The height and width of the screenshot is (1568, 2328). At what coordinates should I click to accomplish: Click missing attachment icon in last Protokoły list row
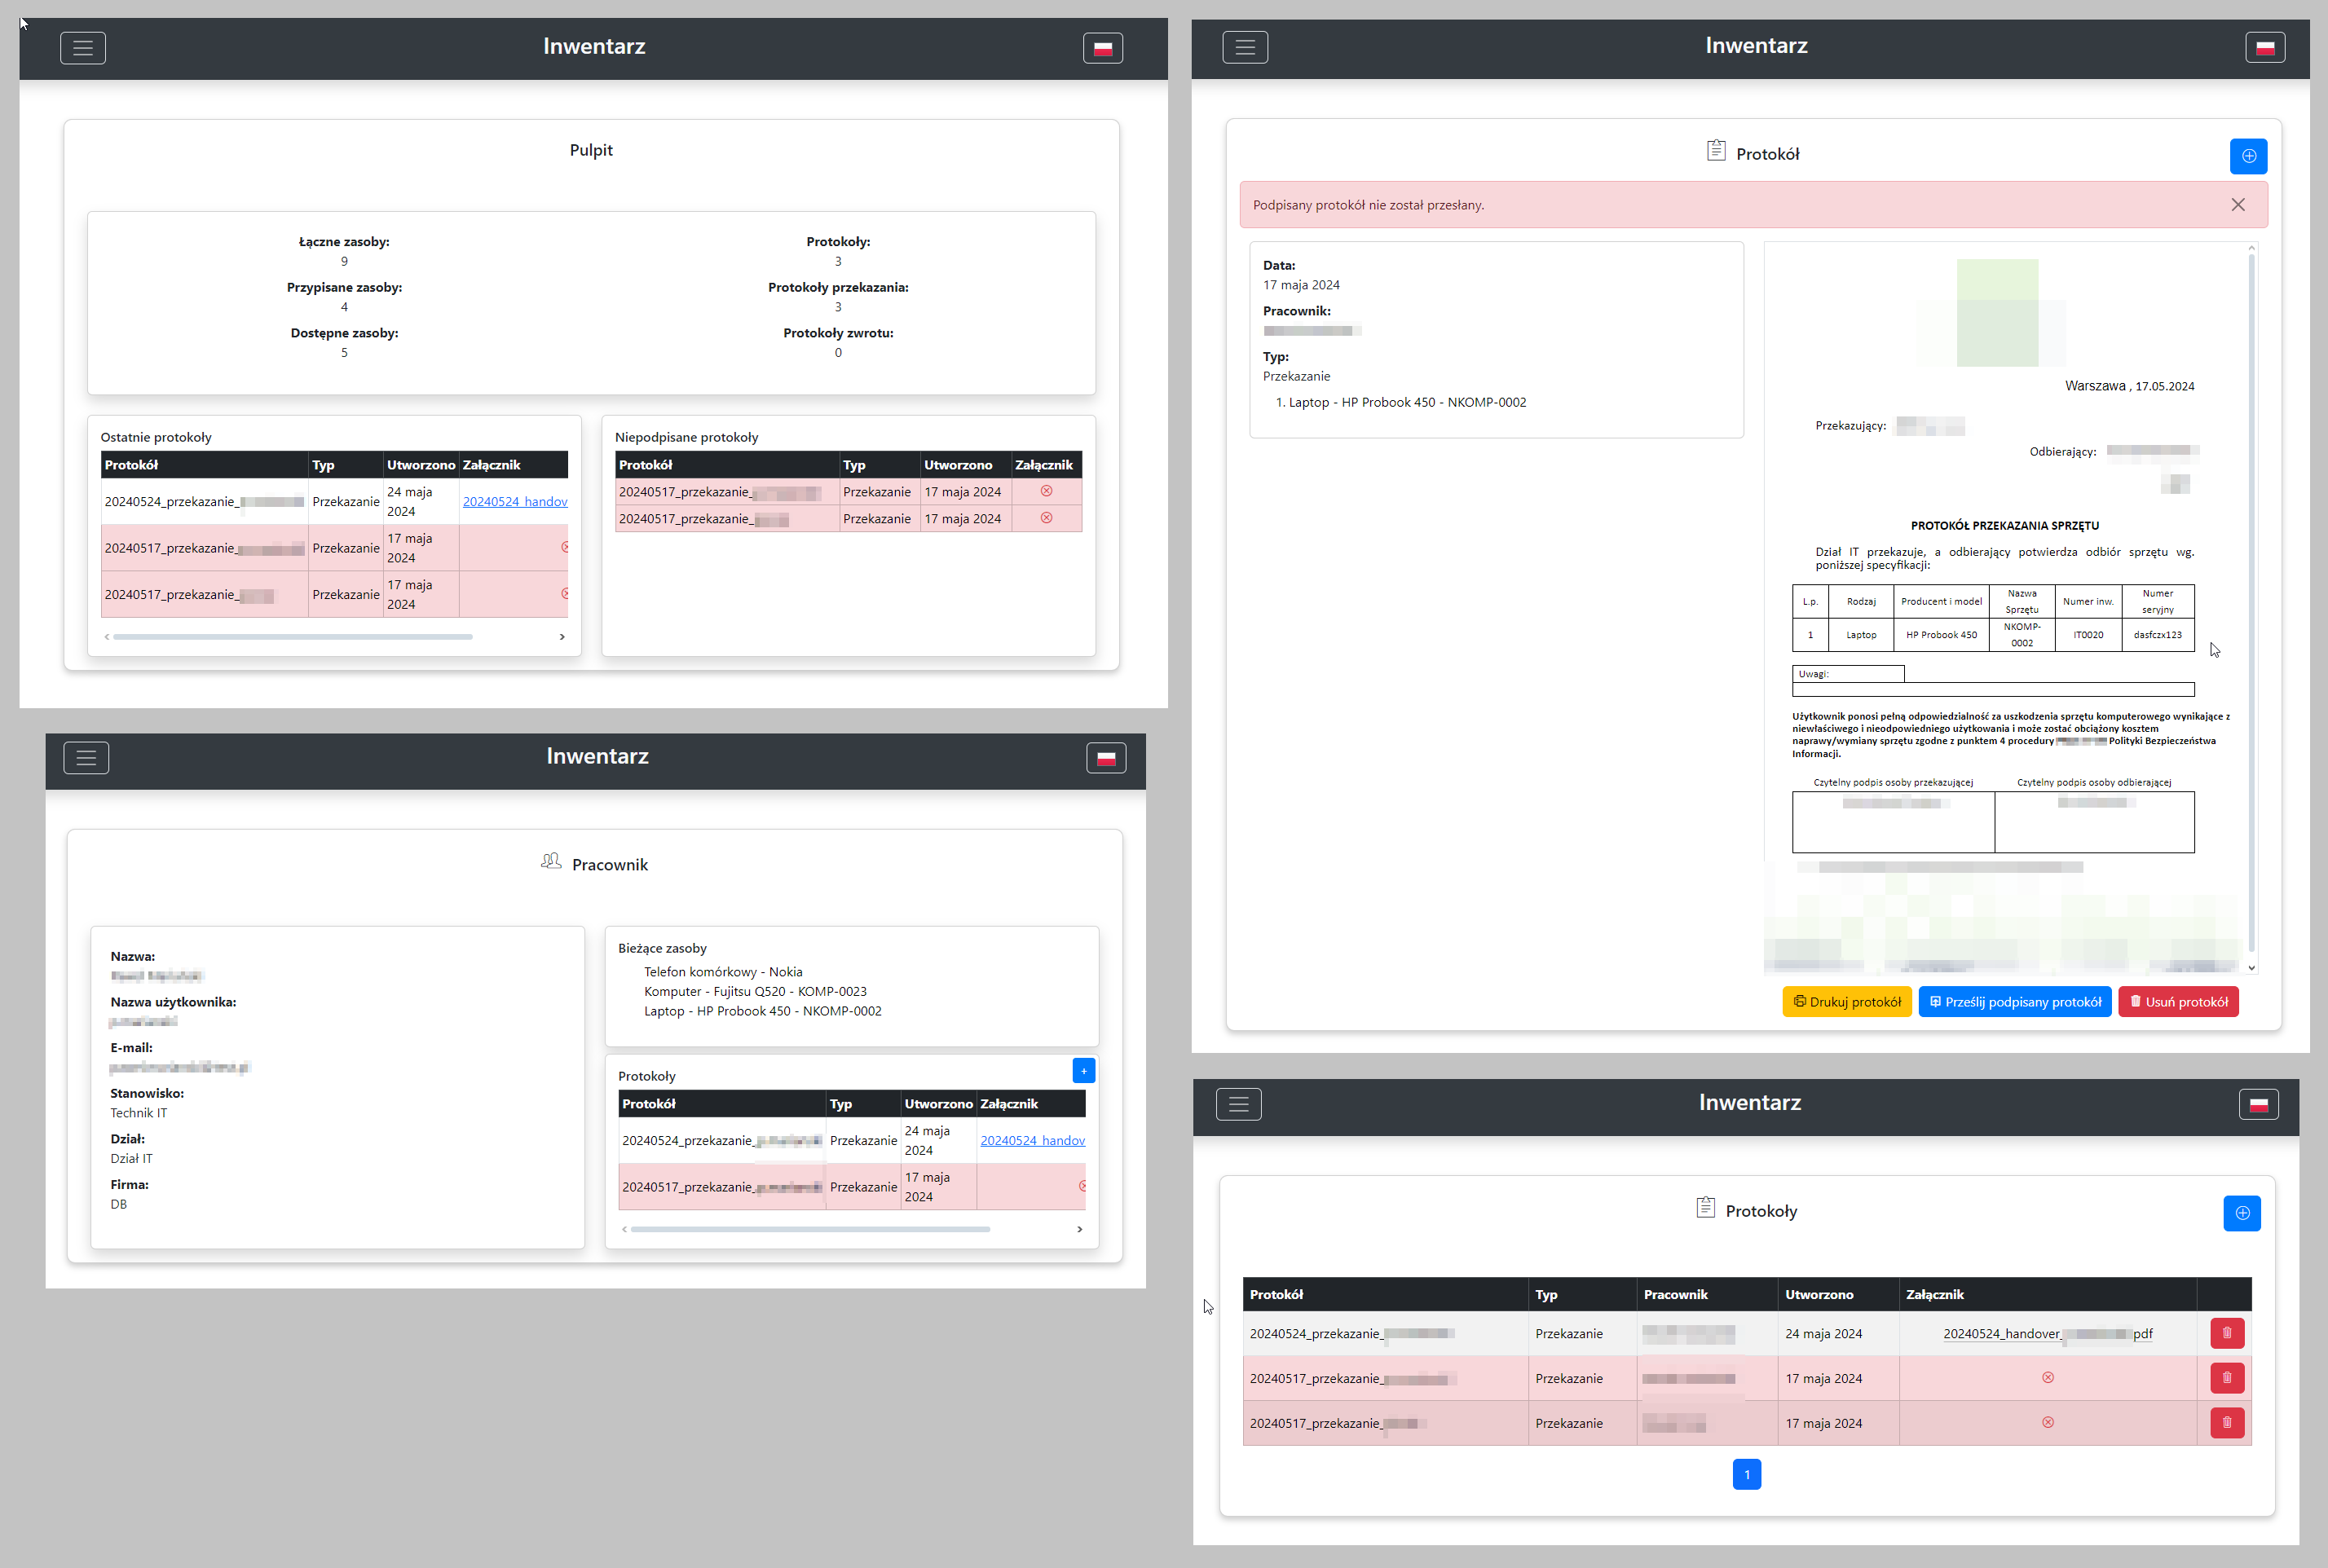pos(2048,1422)
